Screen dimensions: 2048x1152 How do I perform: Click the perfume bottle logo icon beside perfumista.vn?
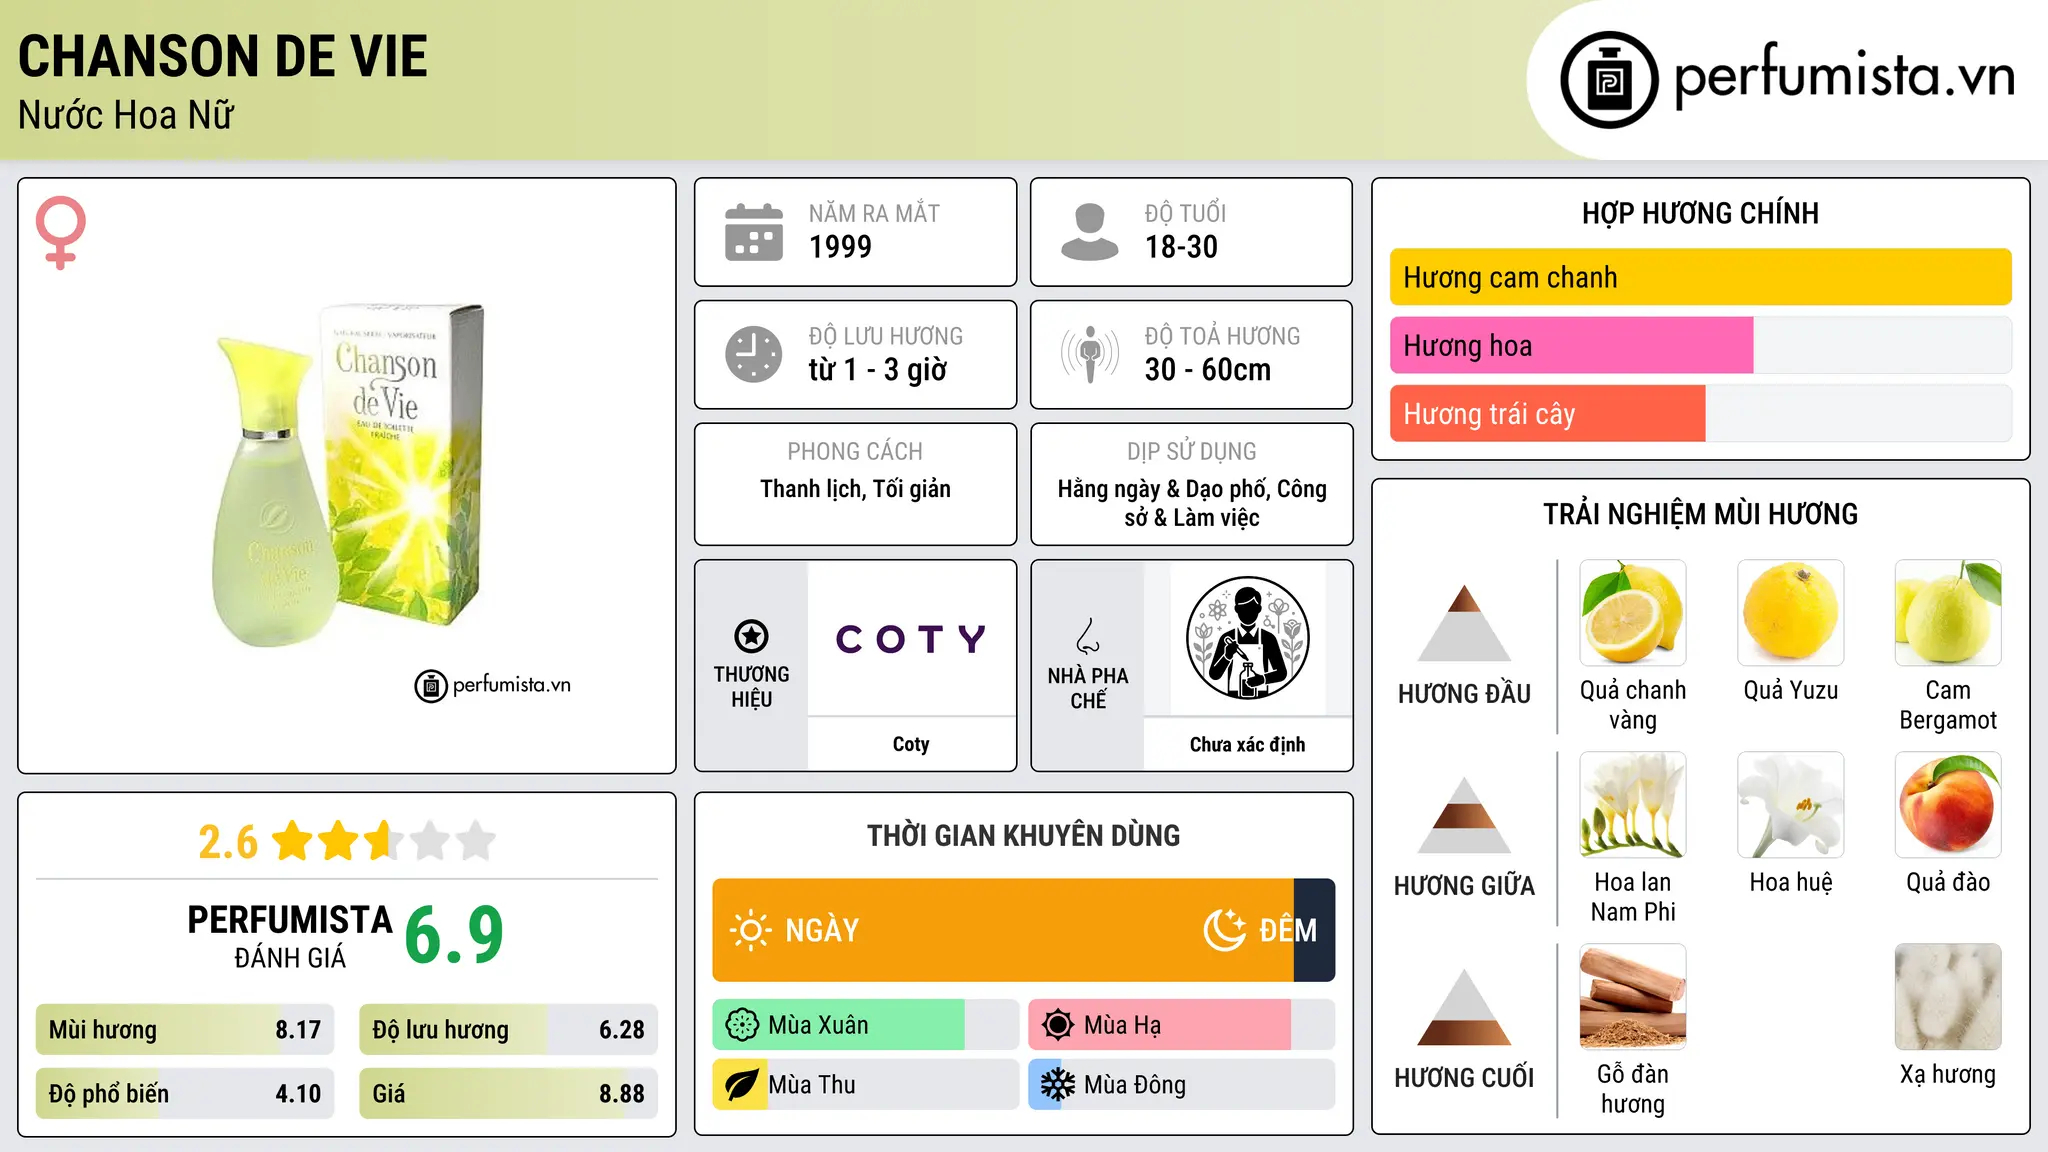(x=1609, y=80)
